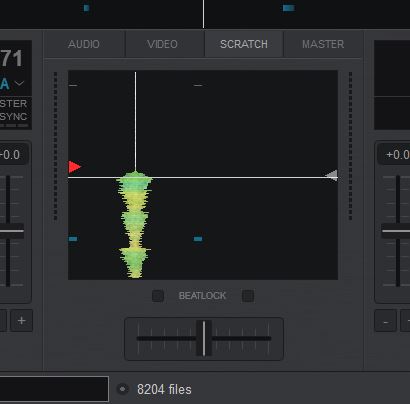Screen dimensions: 410x404
Task: Toggle the SYNC button on left deck
Action: [13, 117]
